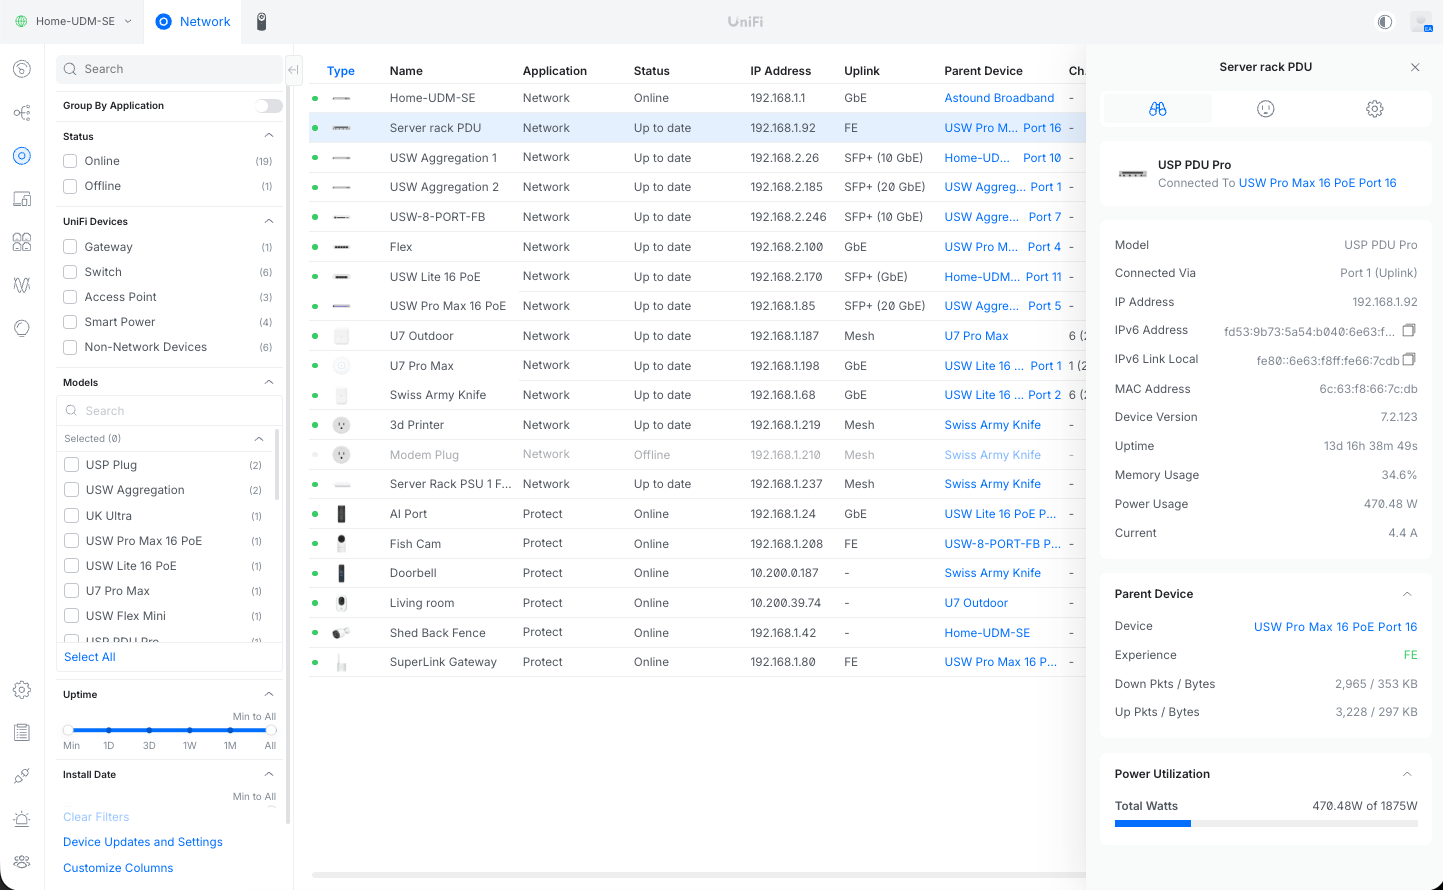Open the settings gear in left sidebar
The image size is (1443, 890).
(21, 690)
